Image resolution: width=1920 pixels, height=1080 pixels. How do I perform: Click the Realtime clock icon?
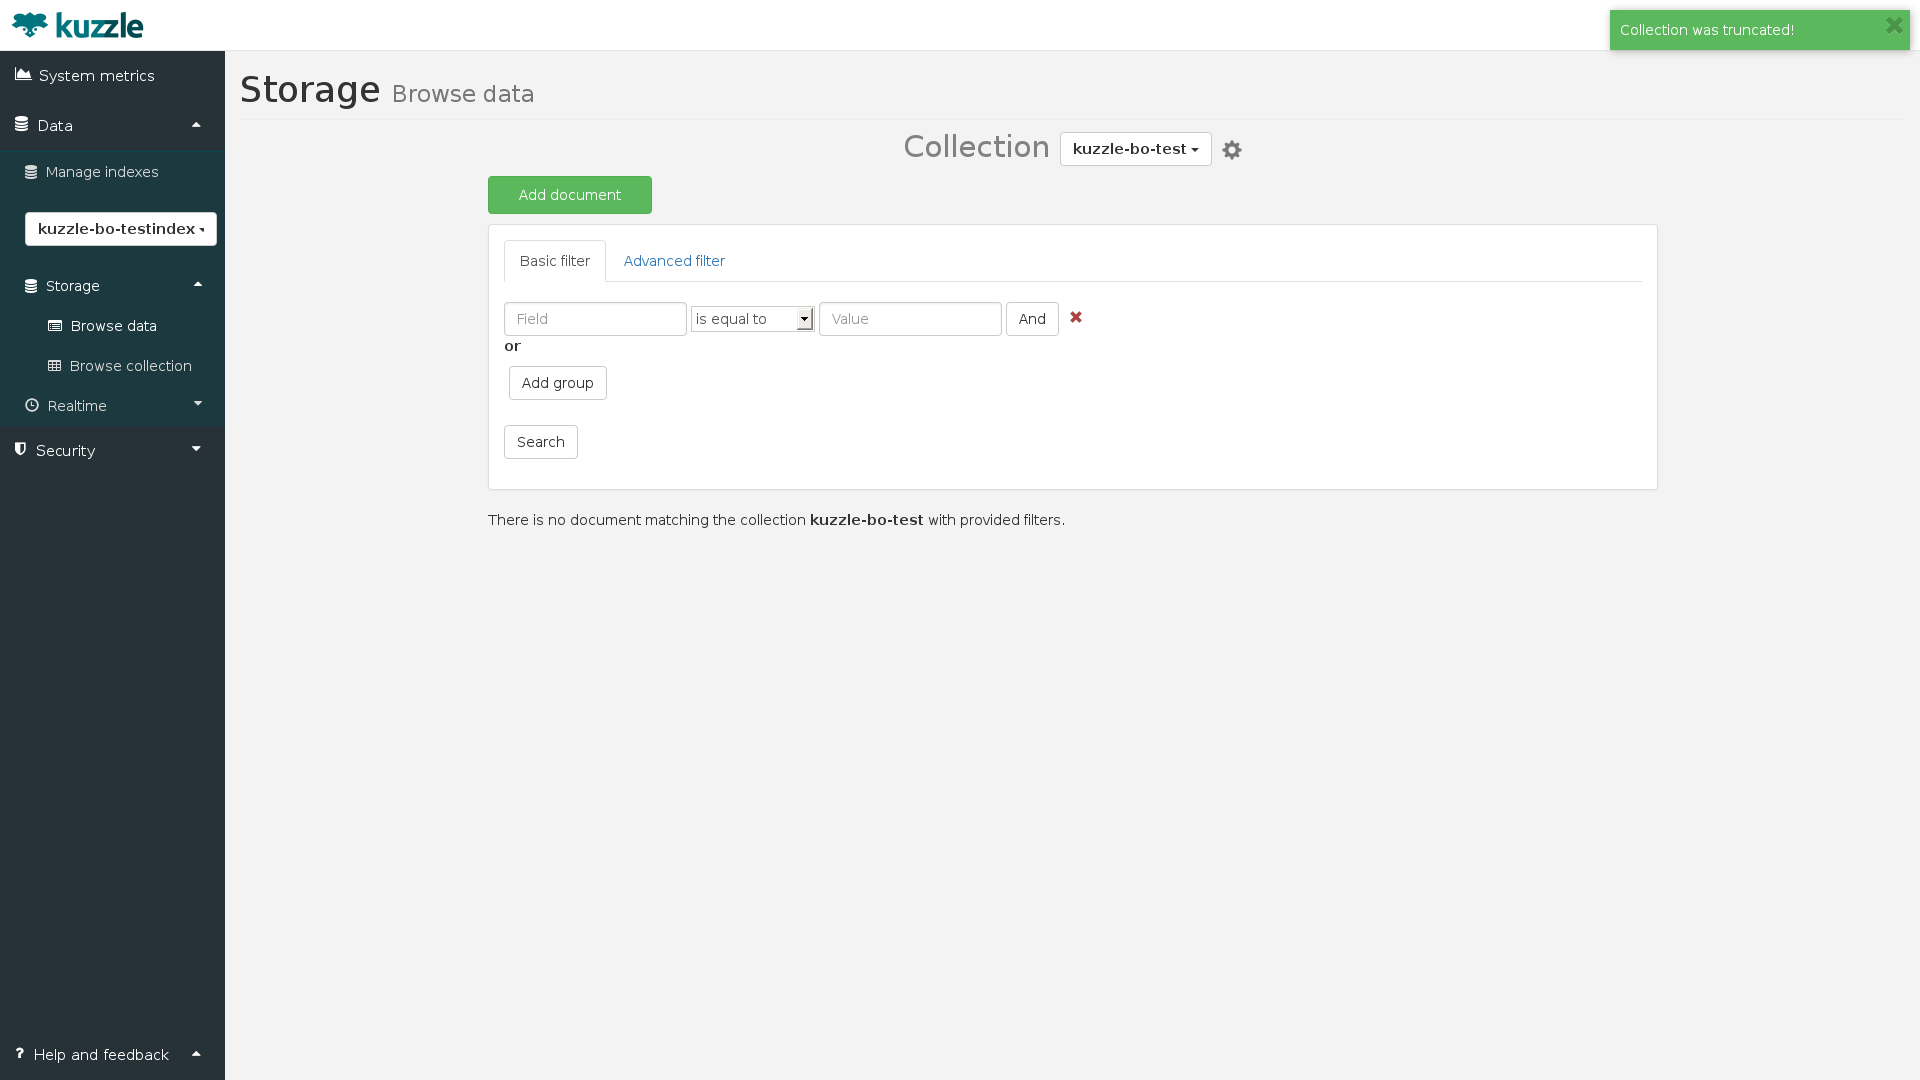32,405
